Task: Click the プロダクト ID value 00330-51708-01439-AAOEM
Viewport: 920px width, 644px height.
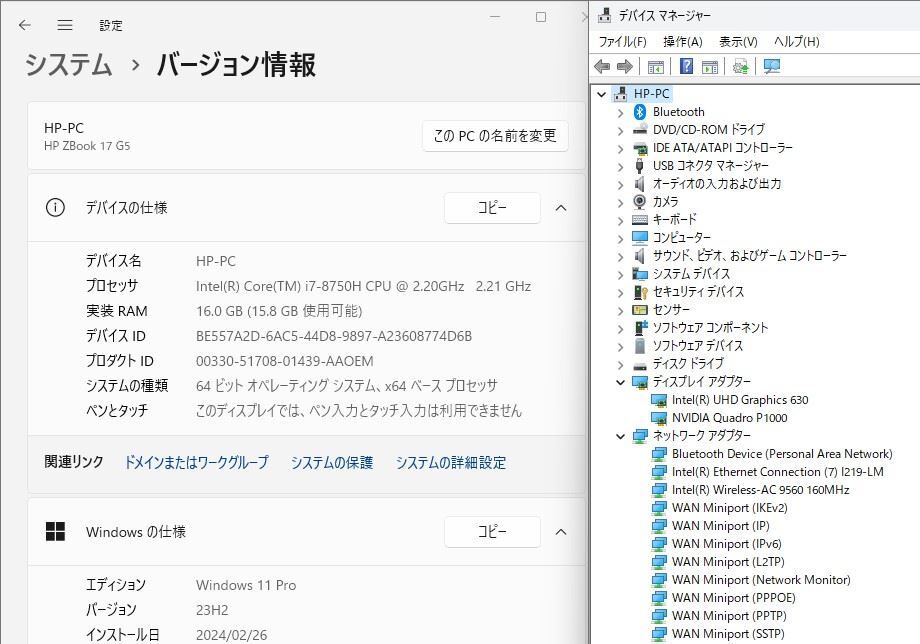Action: point(285,361)
